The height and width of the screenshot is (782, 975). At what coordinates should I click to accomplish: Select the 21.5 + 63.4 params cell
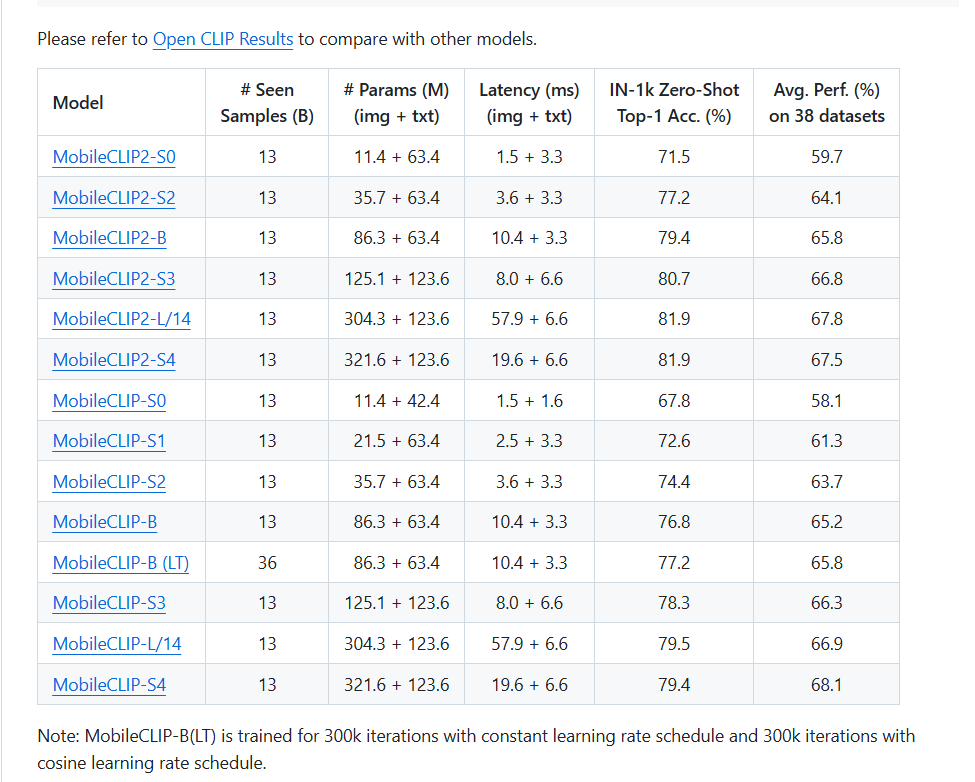tap(397, 441)
